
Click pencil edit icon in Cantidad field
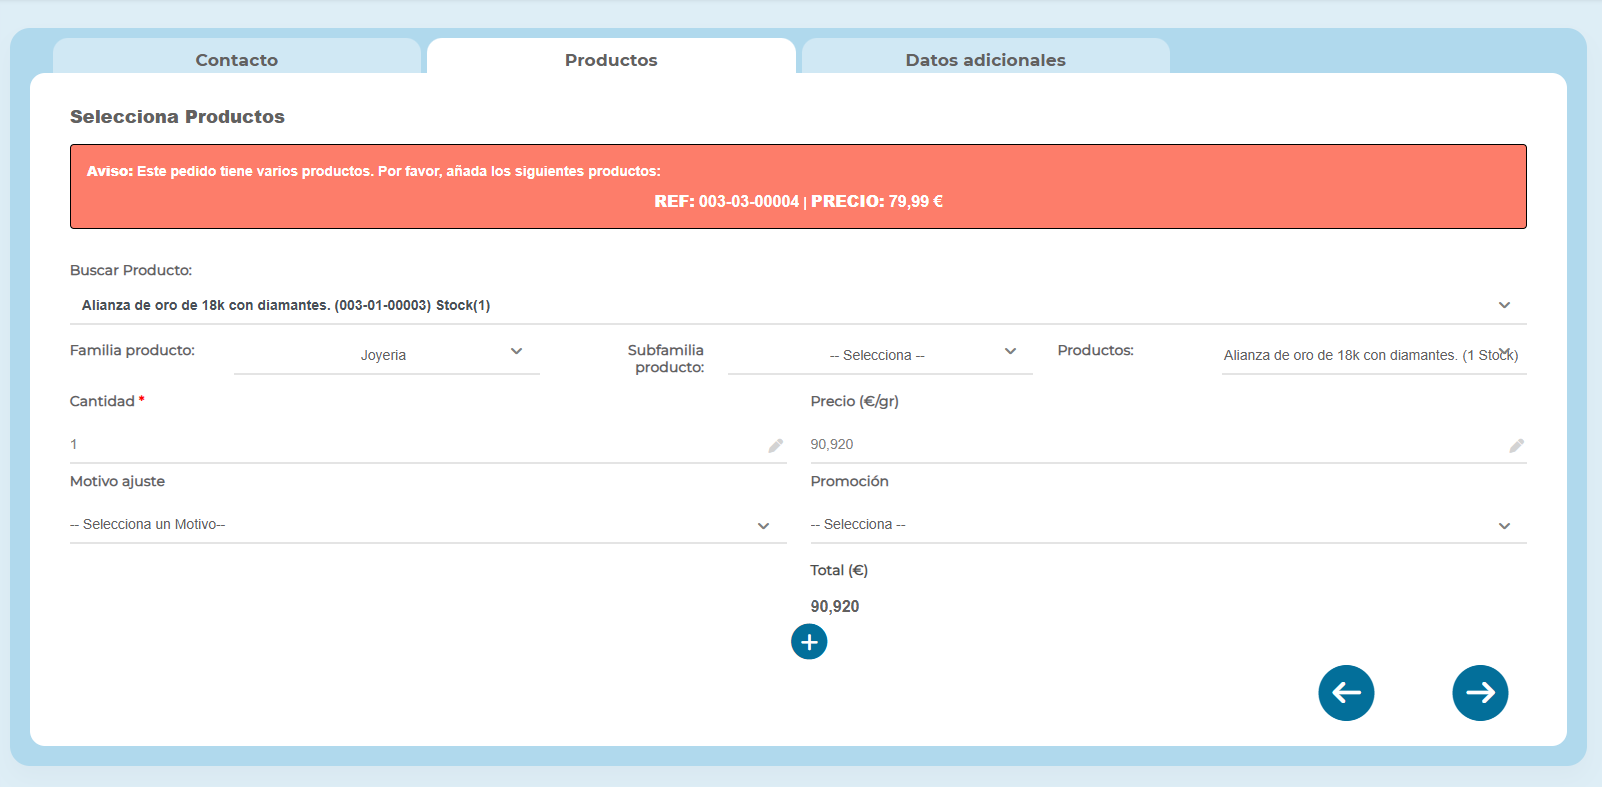(x=775, y=446)
